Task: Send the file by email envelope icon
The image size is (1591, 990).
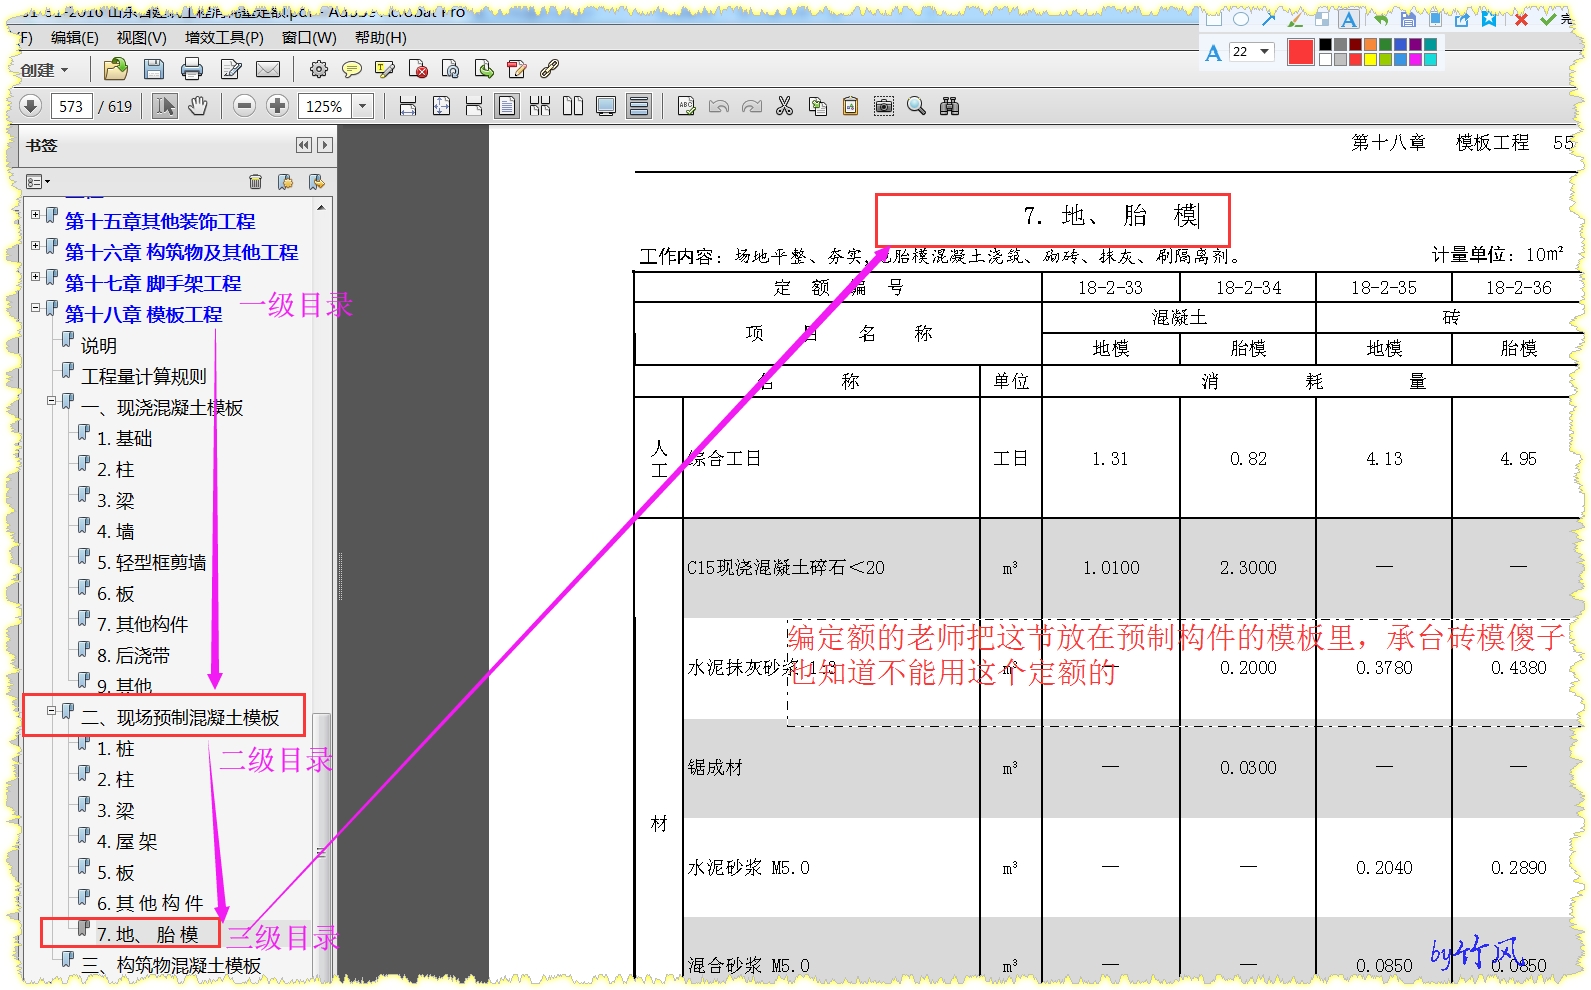Action: click(x=268, y=69)
